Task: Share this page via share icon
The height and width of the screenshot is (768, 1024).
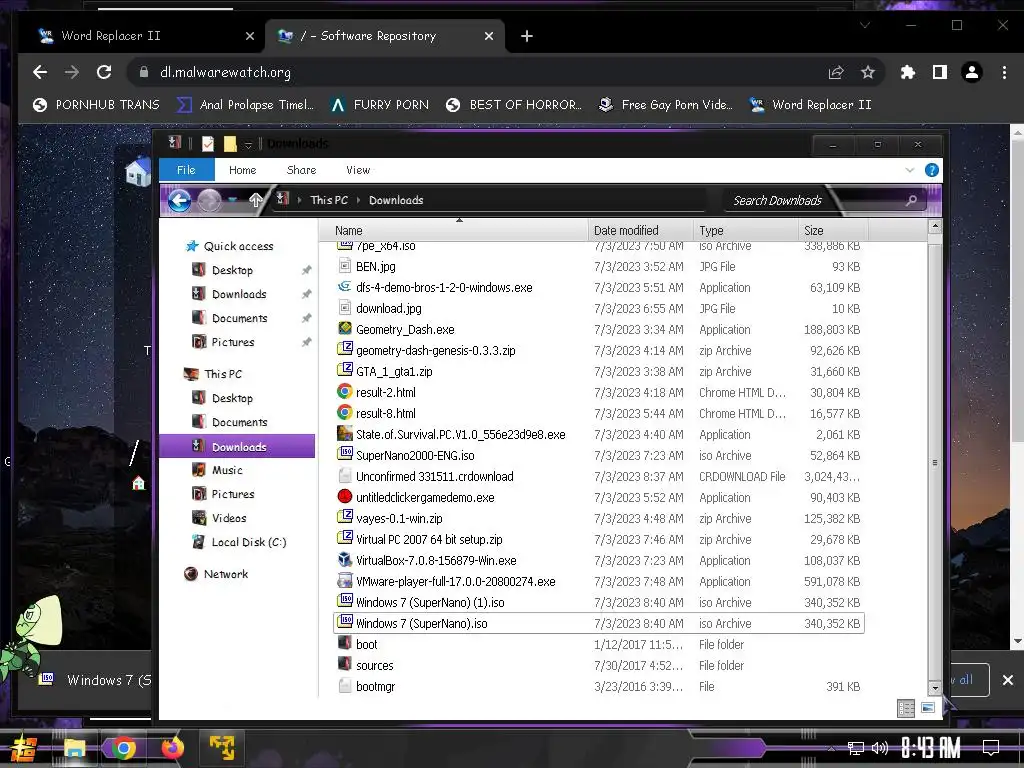Action: point(836,72)
